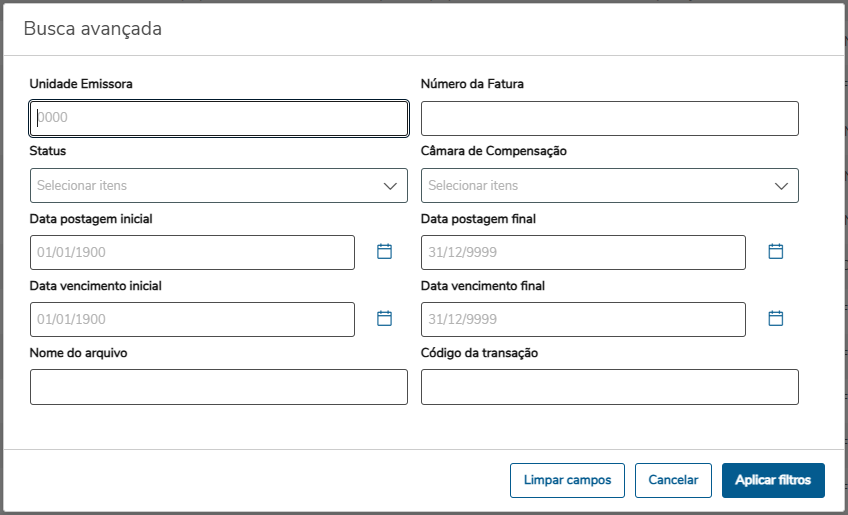
Task: Focus the Código da transação field
Action: click(610, 387)
